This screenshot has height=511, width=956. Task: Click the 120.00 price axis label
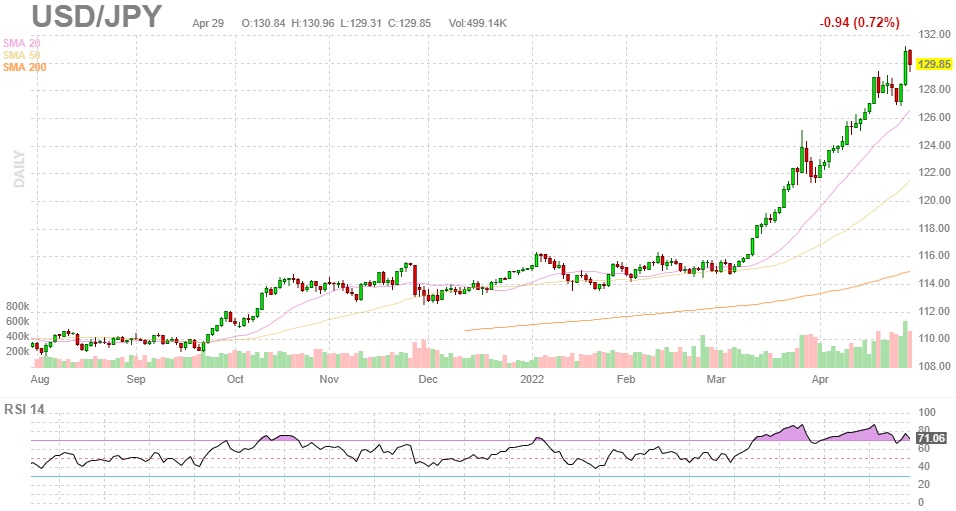tap(936, 200)
